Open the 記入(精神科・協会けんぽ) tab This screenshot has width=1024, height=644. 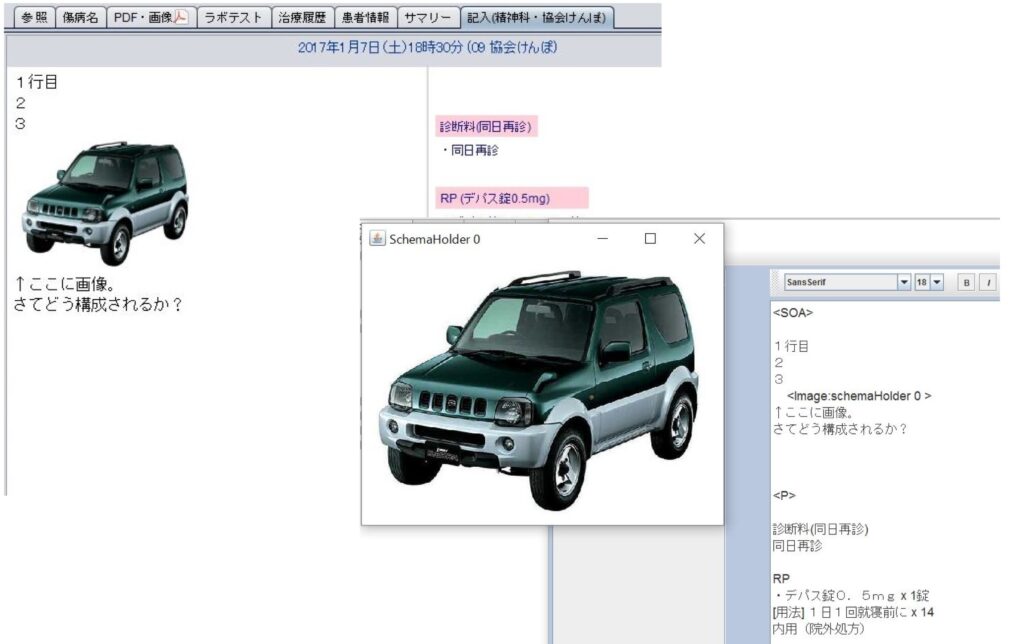[x=537, y=18]
